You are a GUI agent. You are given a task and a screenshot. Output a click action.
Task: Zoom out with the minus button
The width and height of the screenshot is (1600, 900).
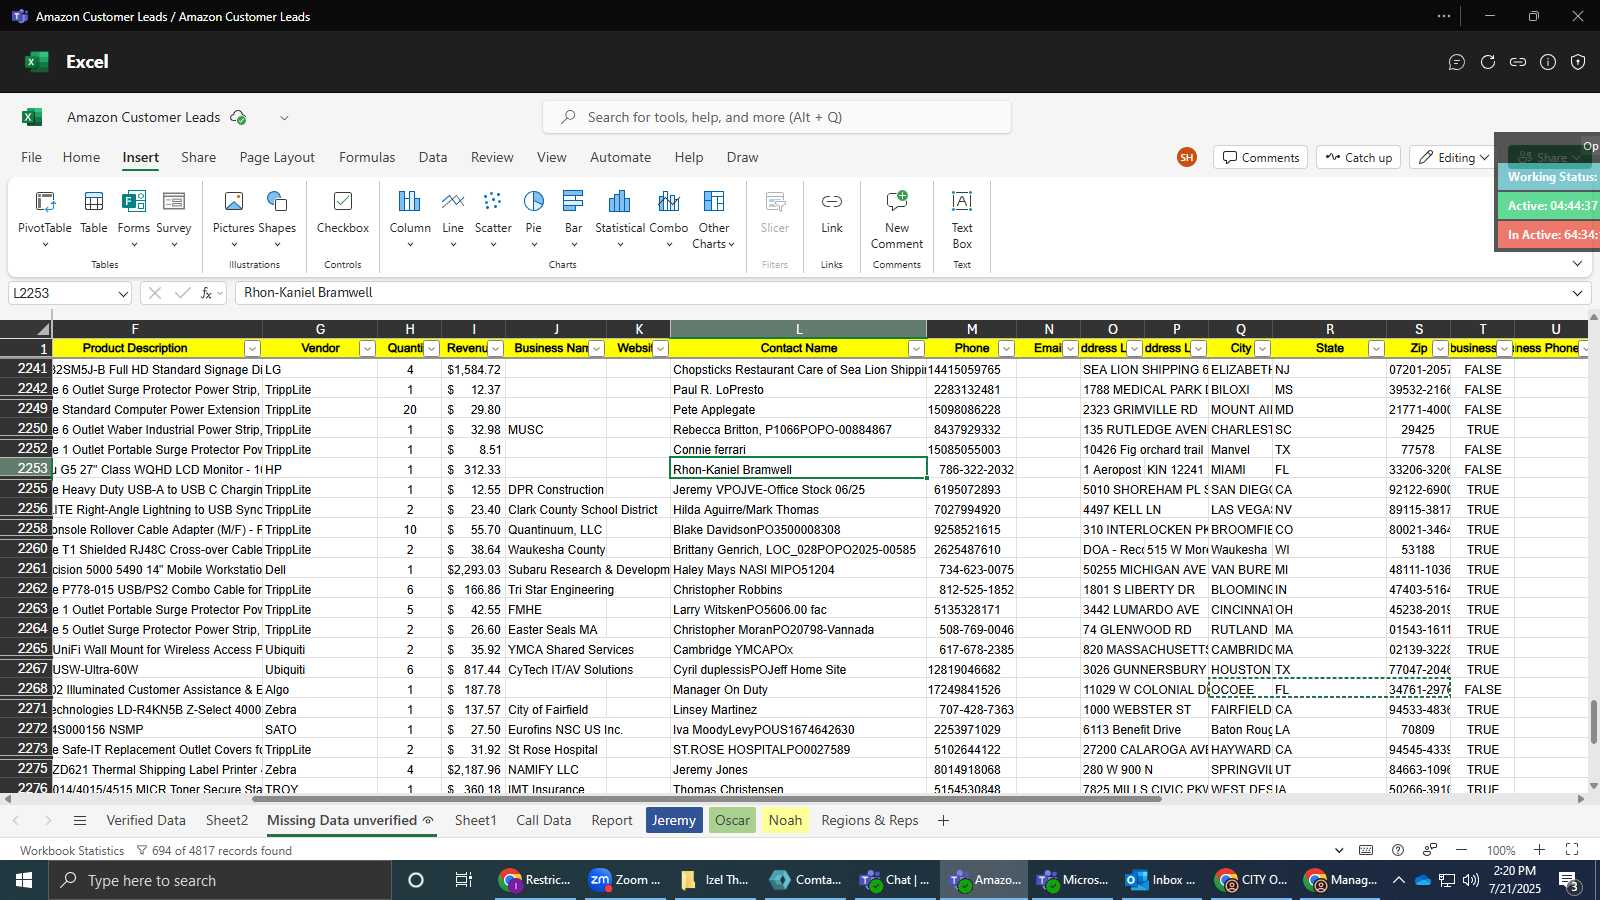1461,850
